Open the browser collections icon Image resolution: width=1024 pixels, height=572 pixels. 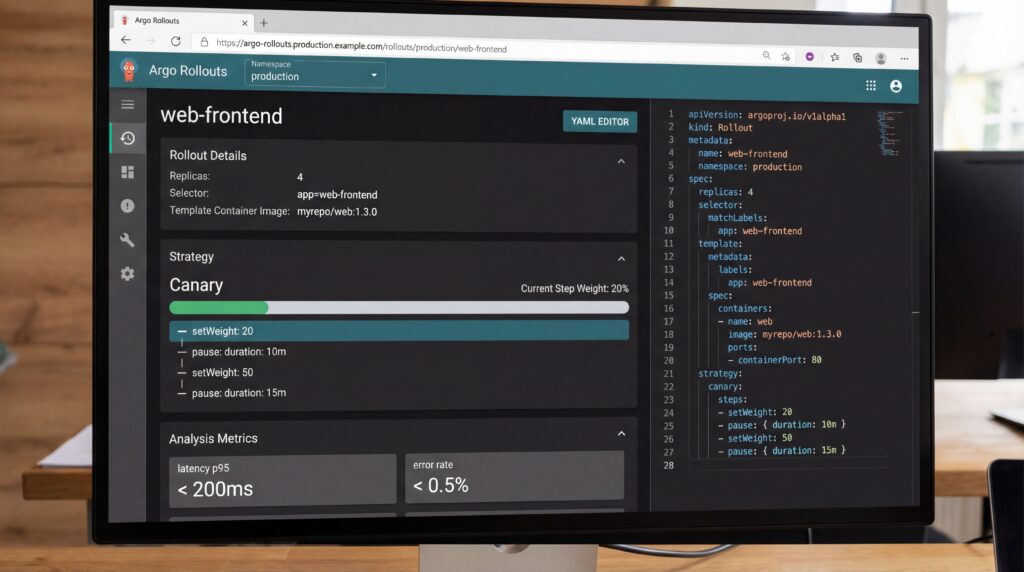(857, 58)
